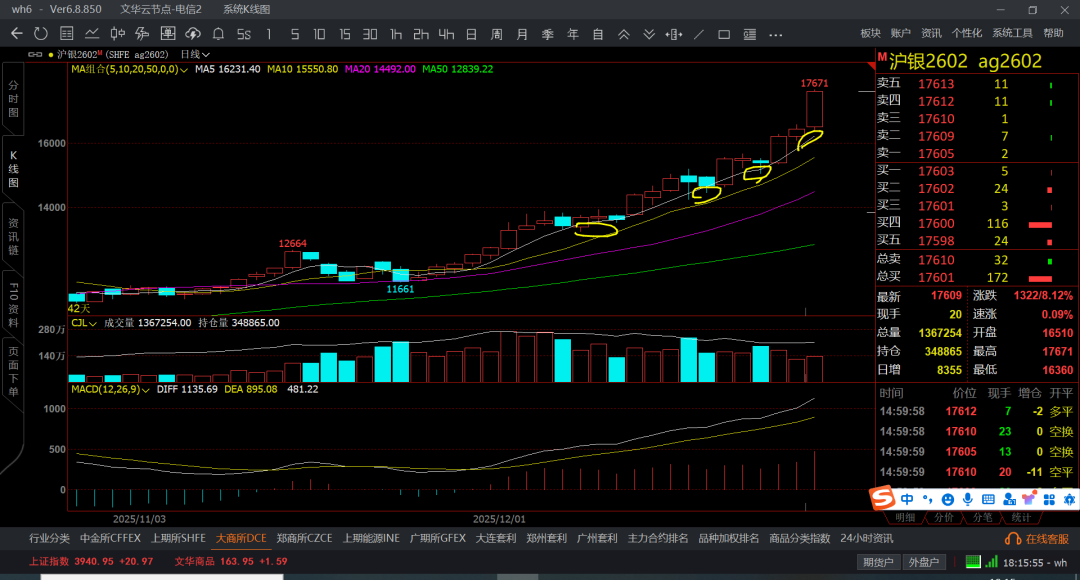Select the custom 自 period

(598, 34)
